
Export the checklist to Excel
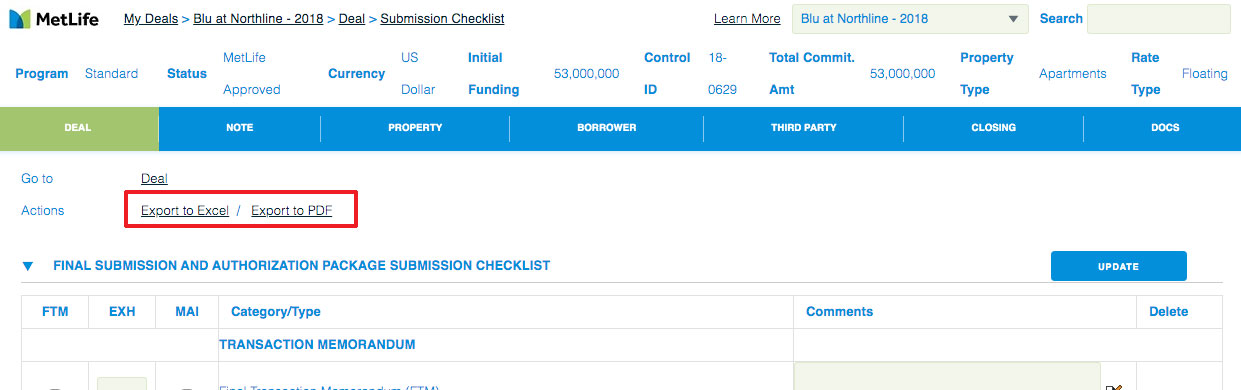click(185, 211)
